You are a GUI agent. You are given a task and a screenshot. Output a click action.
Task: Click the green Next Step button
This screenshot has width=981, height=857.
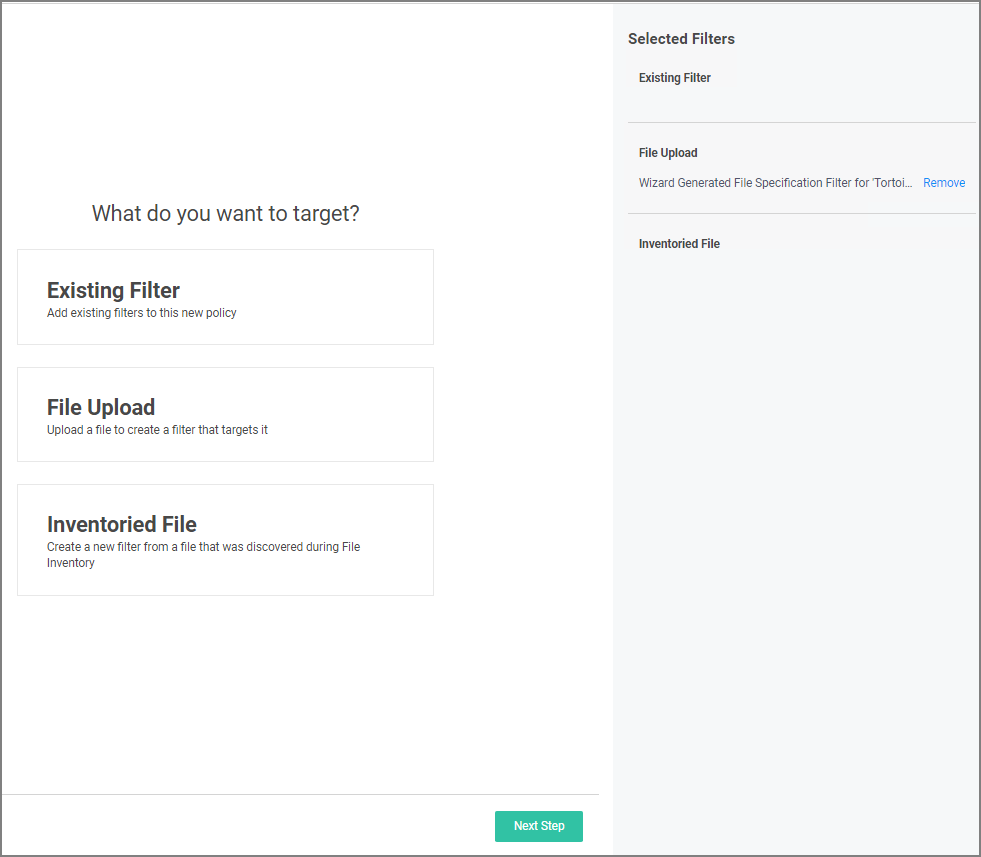click(x=538, y=826)
